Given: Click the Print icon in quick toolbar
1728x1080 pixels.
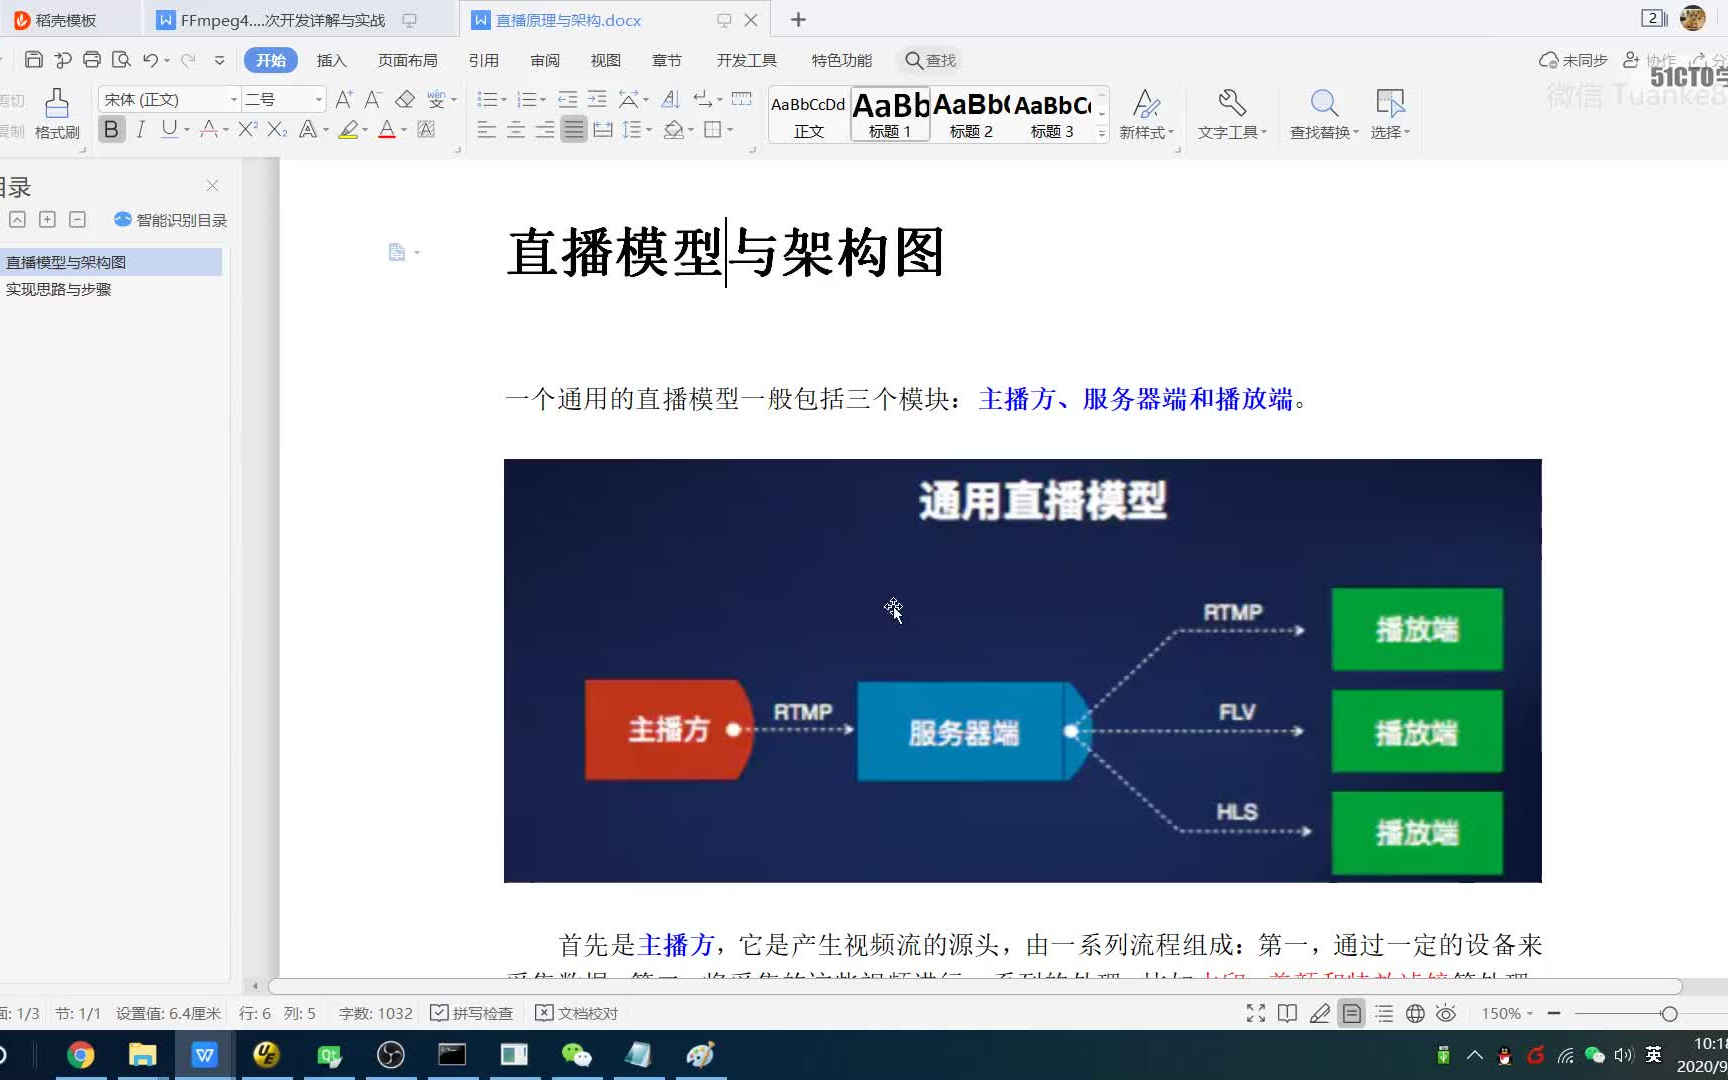Looking at the screenshot, I should tap(92, 60).
